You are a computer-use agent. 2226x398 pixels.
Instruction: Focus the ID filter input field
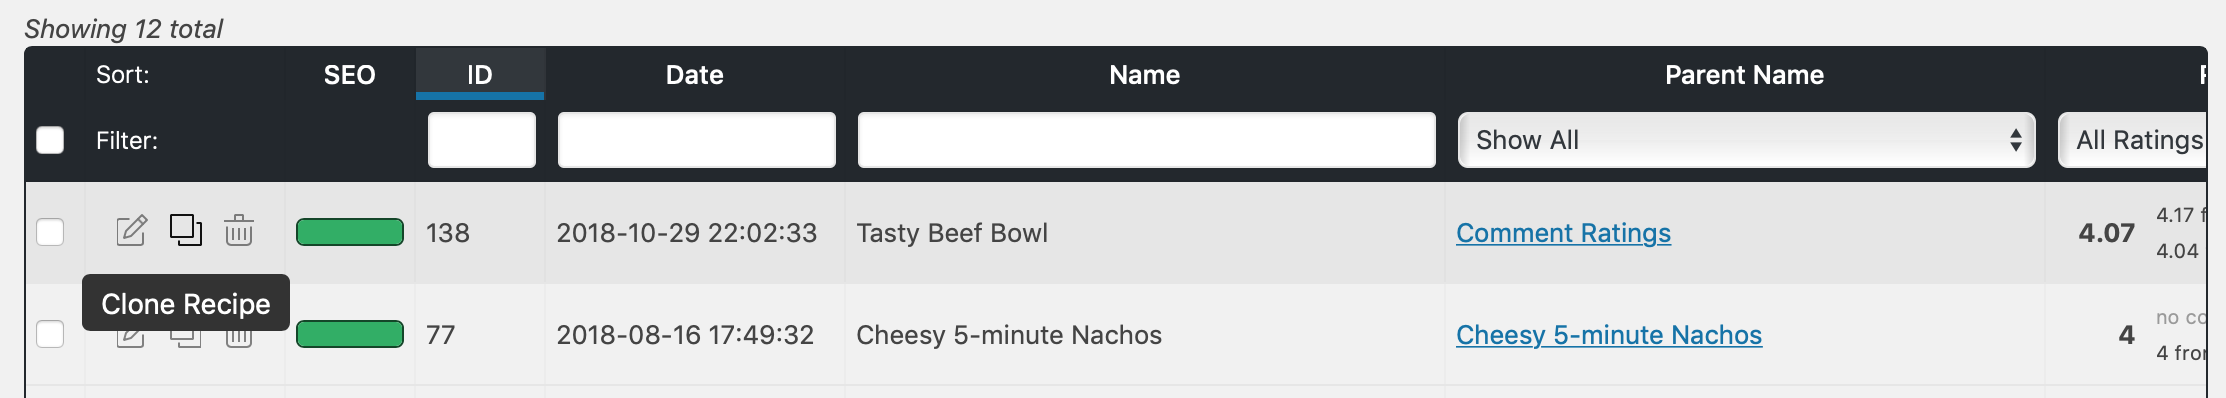(482, 140)
